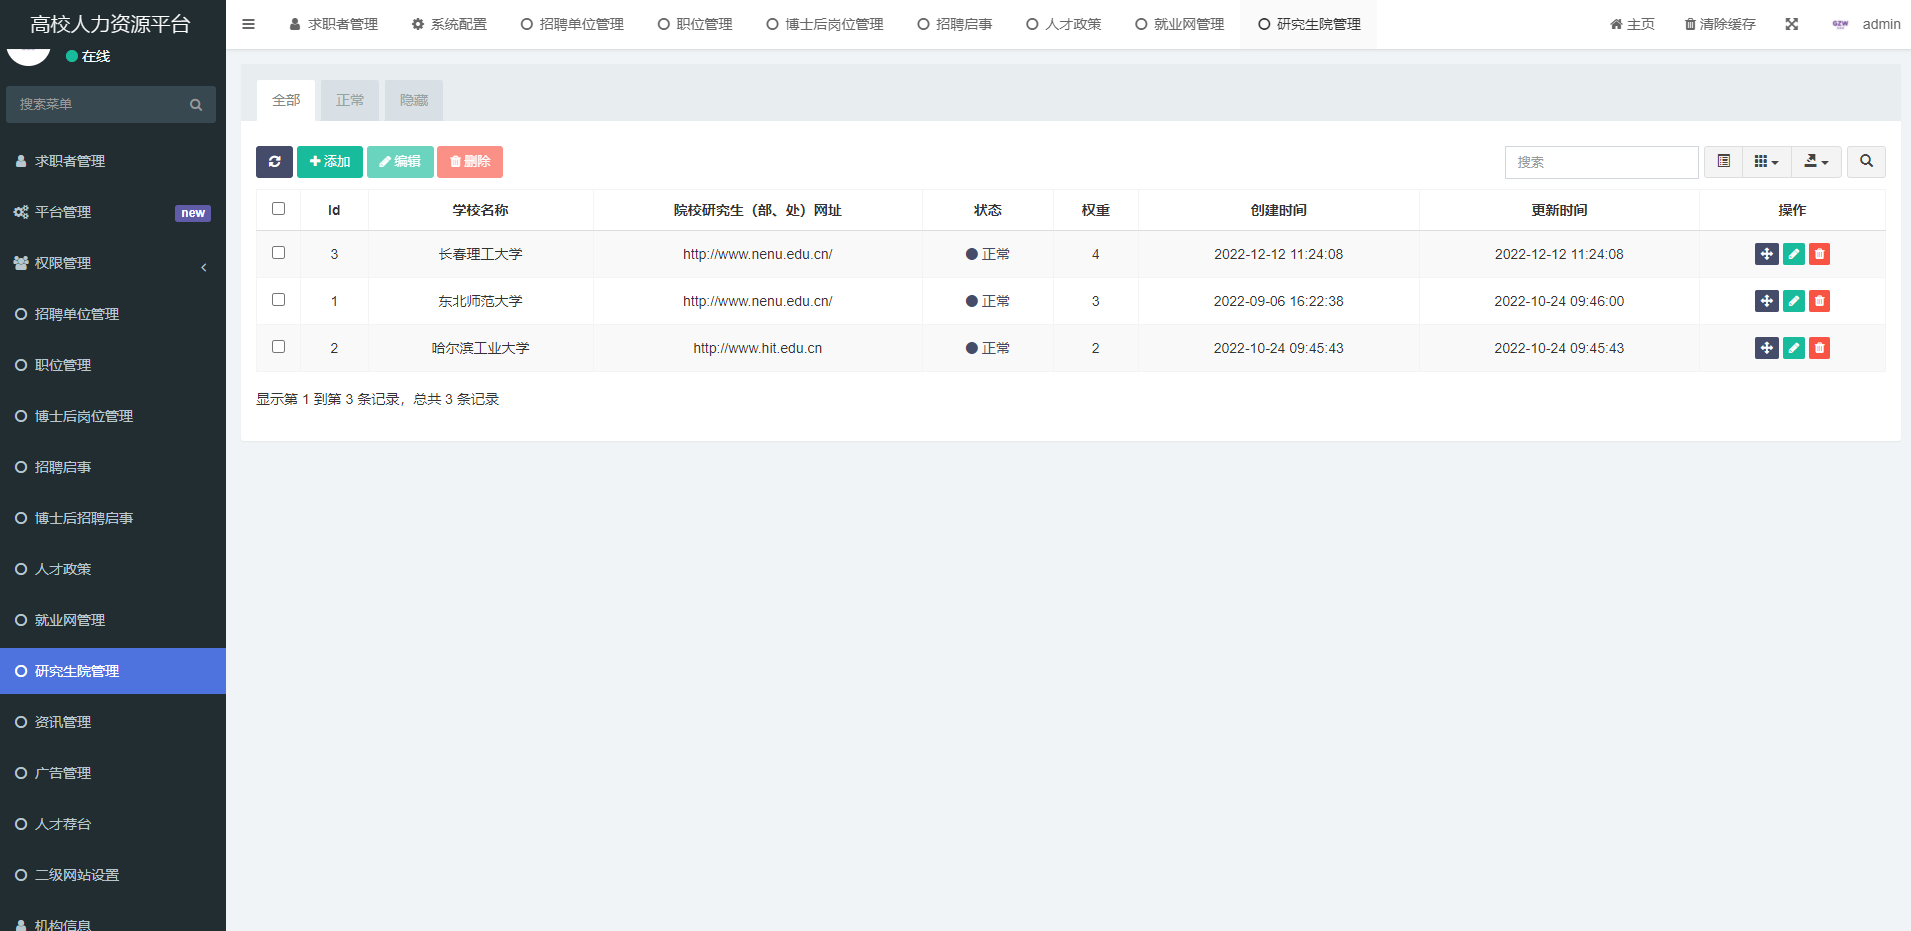Focus the 搜索 input above the table
The height and width of the screenshot is (931, 1911).
(1600, 162)
